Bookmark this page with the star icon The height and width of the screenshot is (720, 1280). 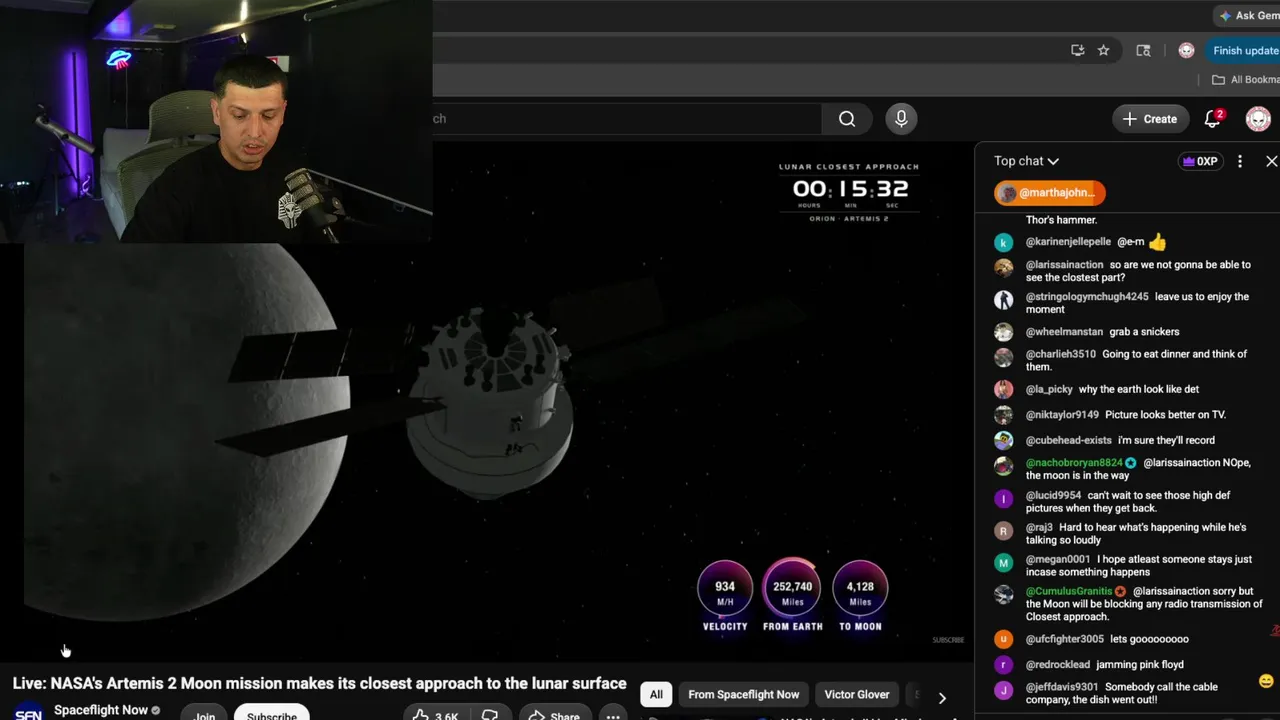pos(1103,50)
